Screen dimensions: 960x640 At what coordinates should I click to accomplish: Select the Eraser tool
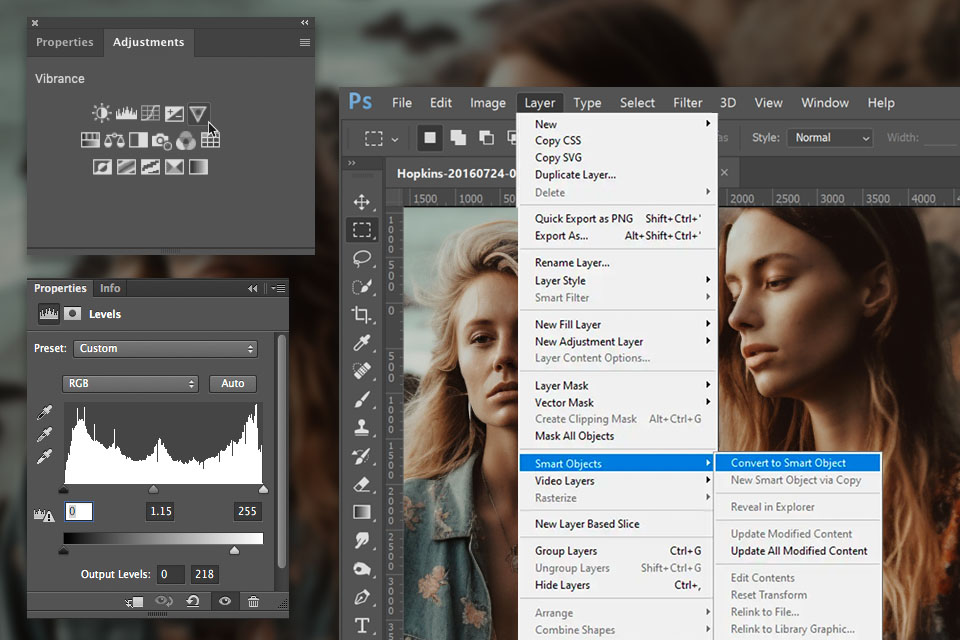tap(362, 484)
